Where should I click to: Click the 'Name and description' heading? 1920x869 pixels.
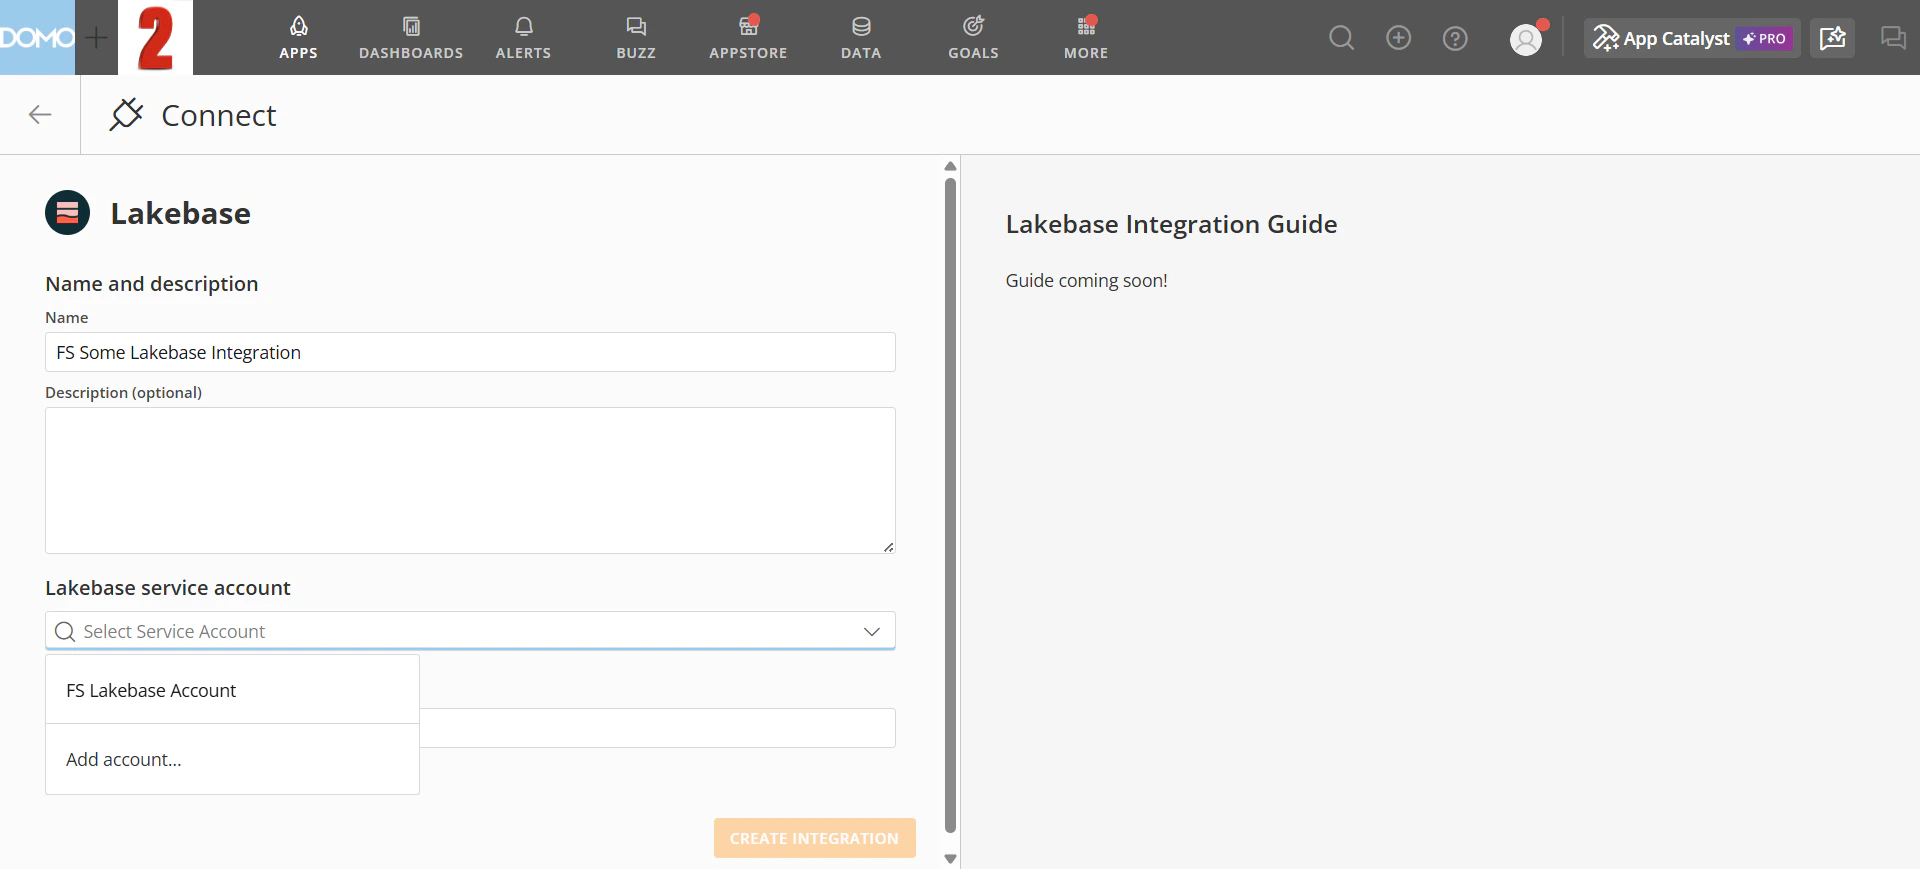click(152, 284)
